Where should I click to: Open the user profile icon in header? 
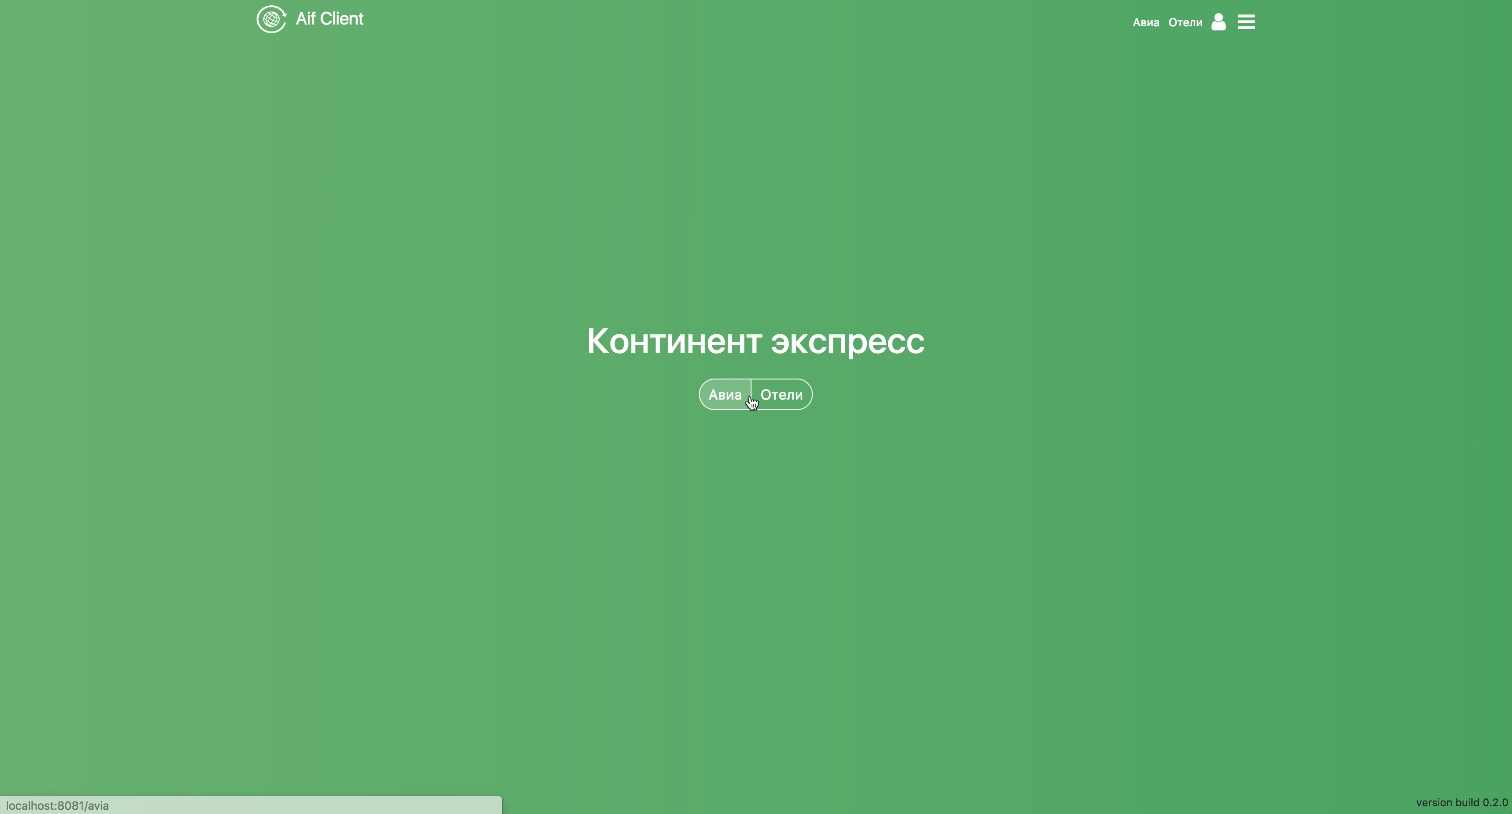pyautogui.click(x=1218, y=22)
